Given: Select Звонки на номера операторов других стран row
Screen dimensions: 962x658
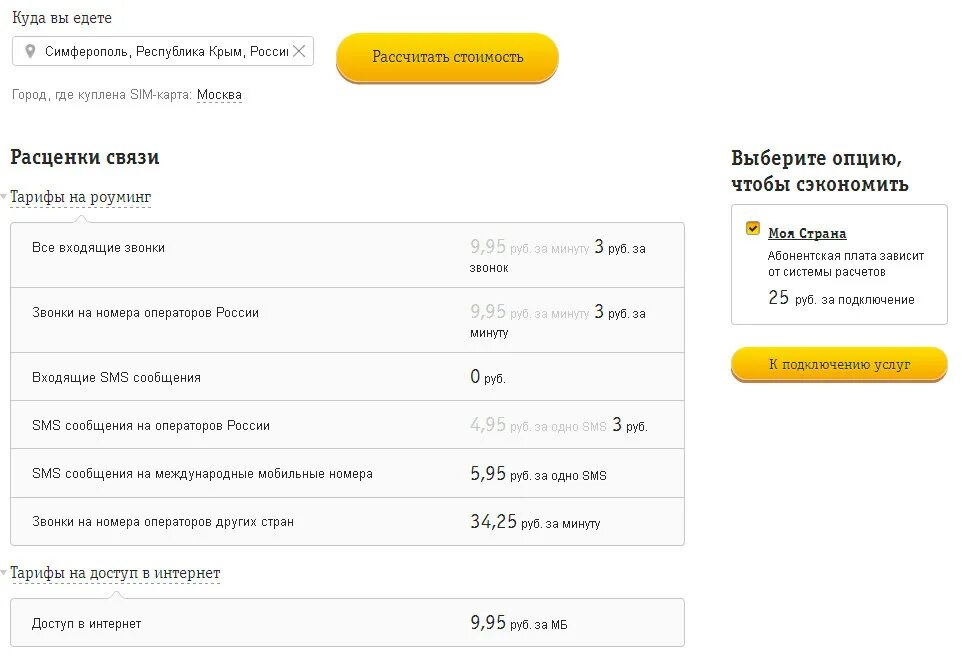Looking at the screenshot, I should (x=347, y=521).
